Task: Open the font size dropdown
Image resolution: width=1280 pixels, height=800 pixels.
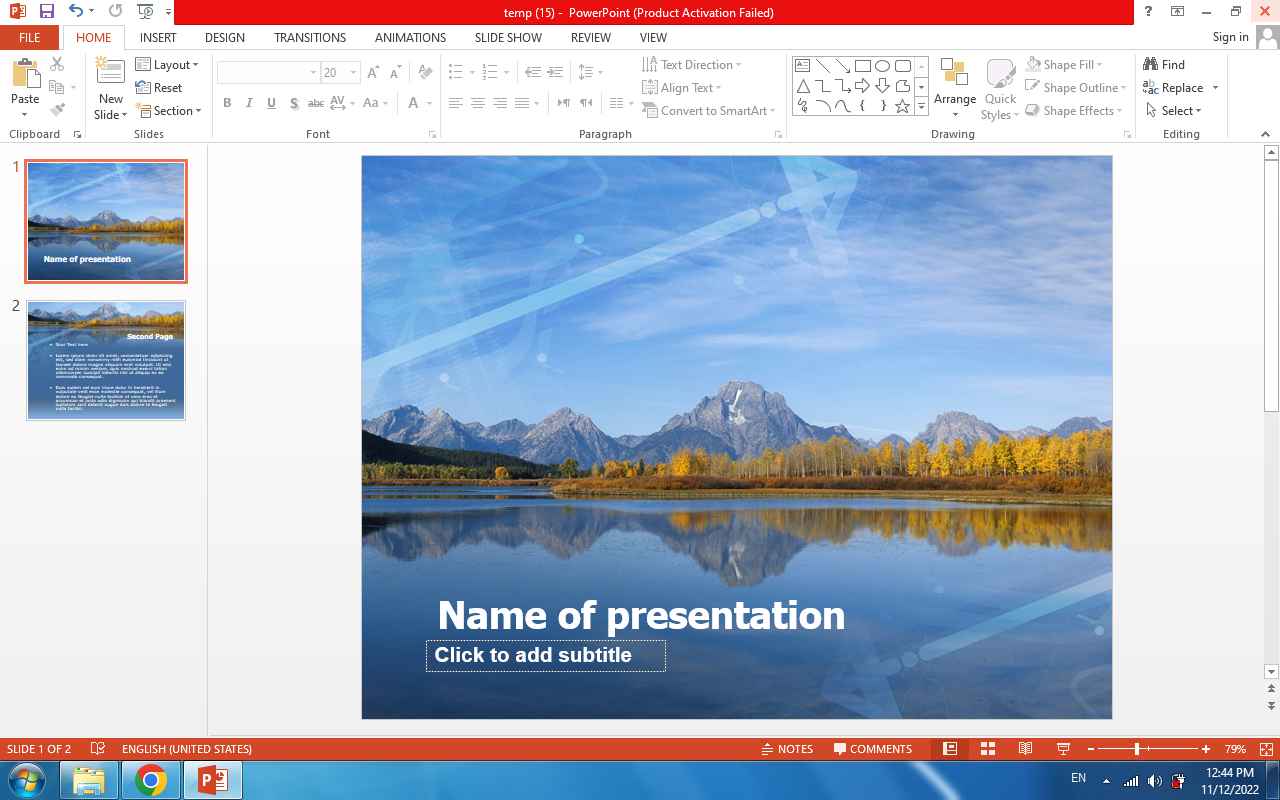Action: click(354, 73)
